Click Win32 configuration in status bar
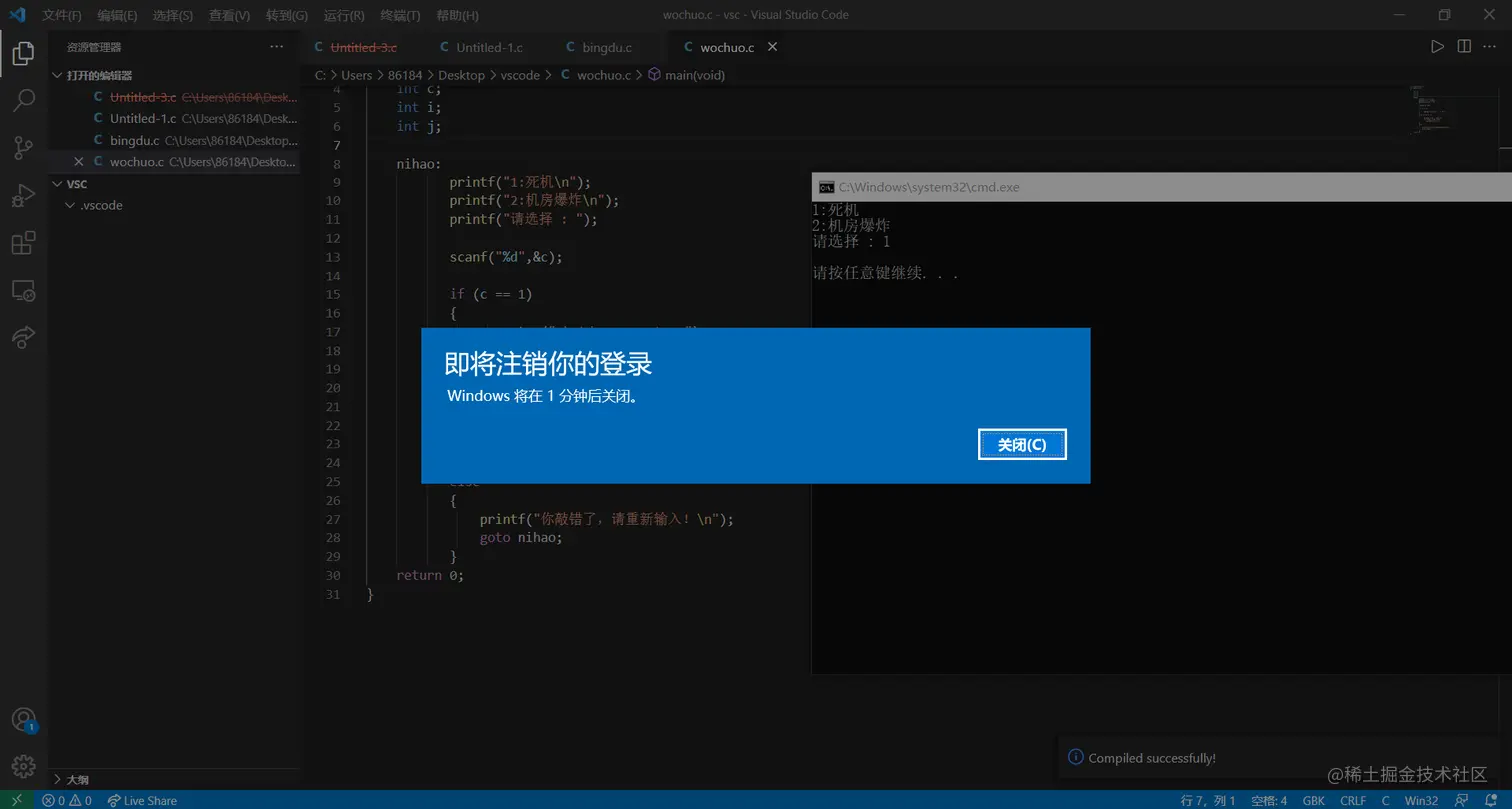The image size is (1512, 809). tap(1421, 800)
